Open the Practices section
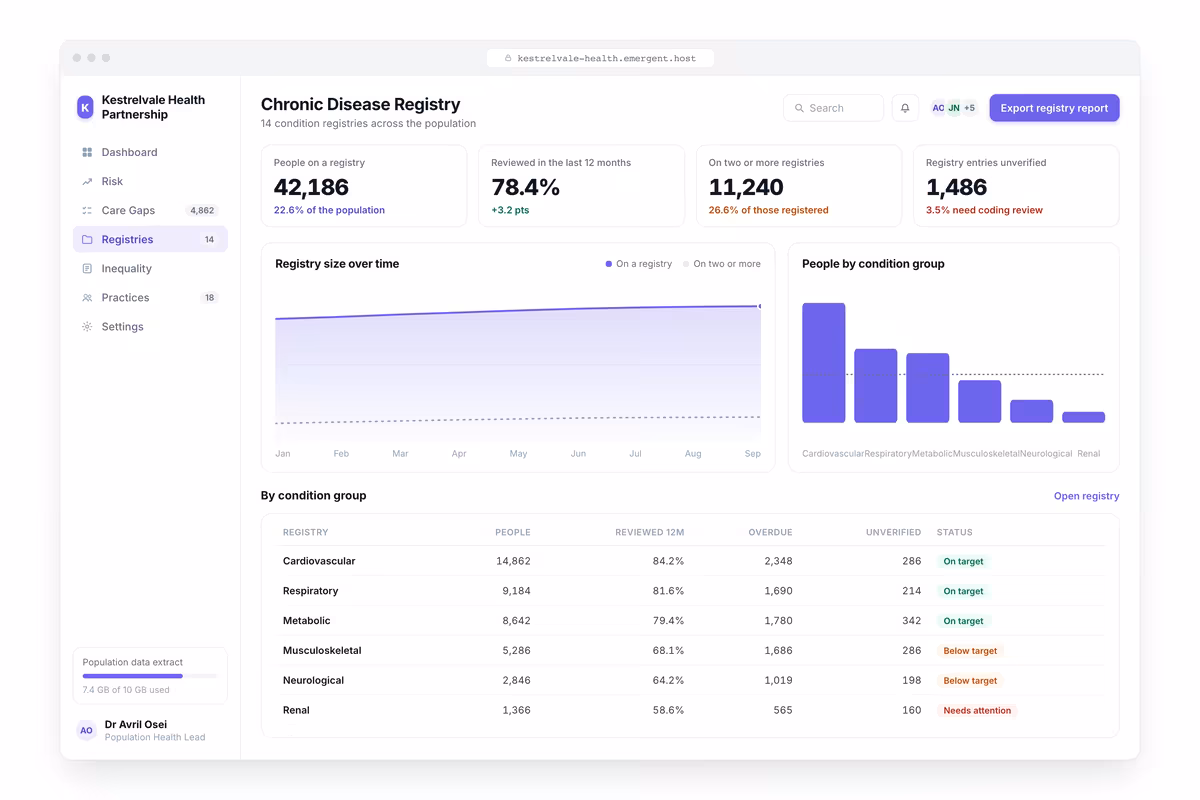1200x800 pixels. pos(150,297)
